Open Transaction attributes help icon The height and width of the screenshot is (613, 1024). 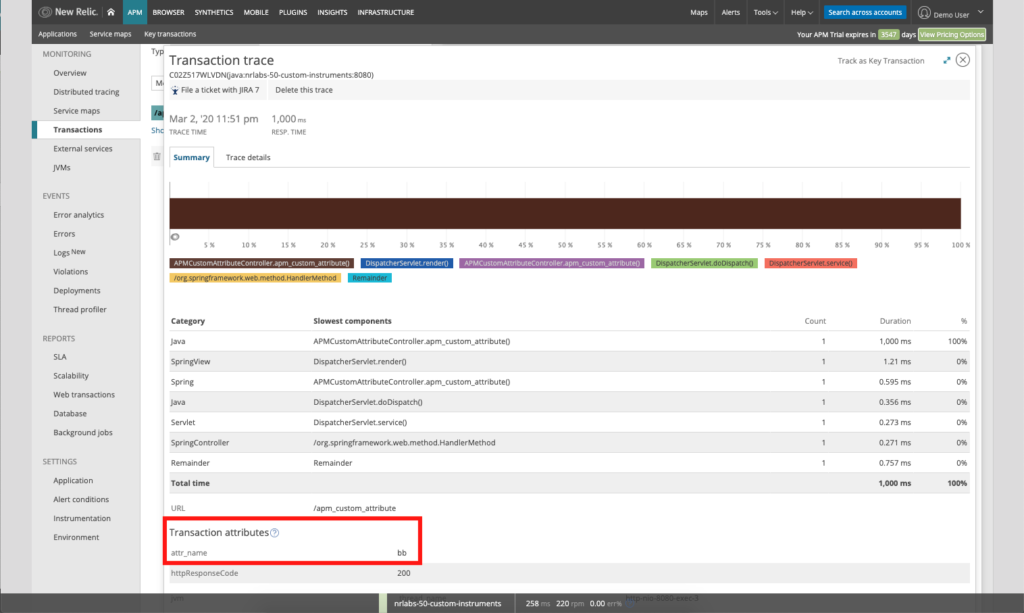tap(275, 533)
